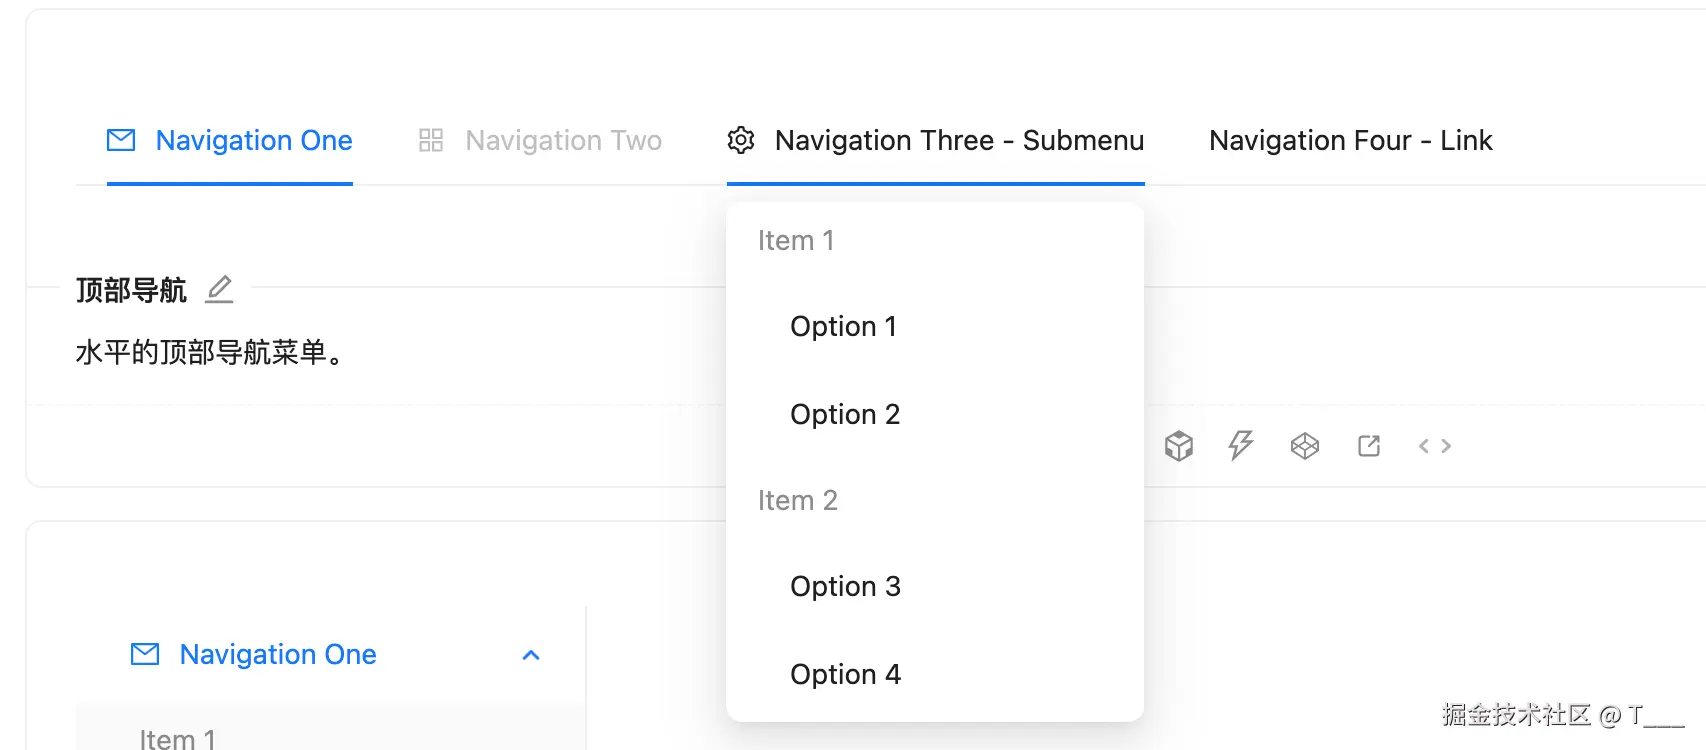Select Option 4 in the submenu
The height and width of the screenshot is (750, 1706).
[x=845, y=675]
